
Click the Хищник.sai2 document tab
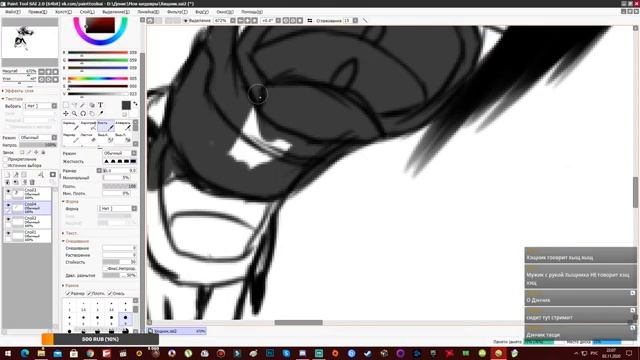click(177, 331)
